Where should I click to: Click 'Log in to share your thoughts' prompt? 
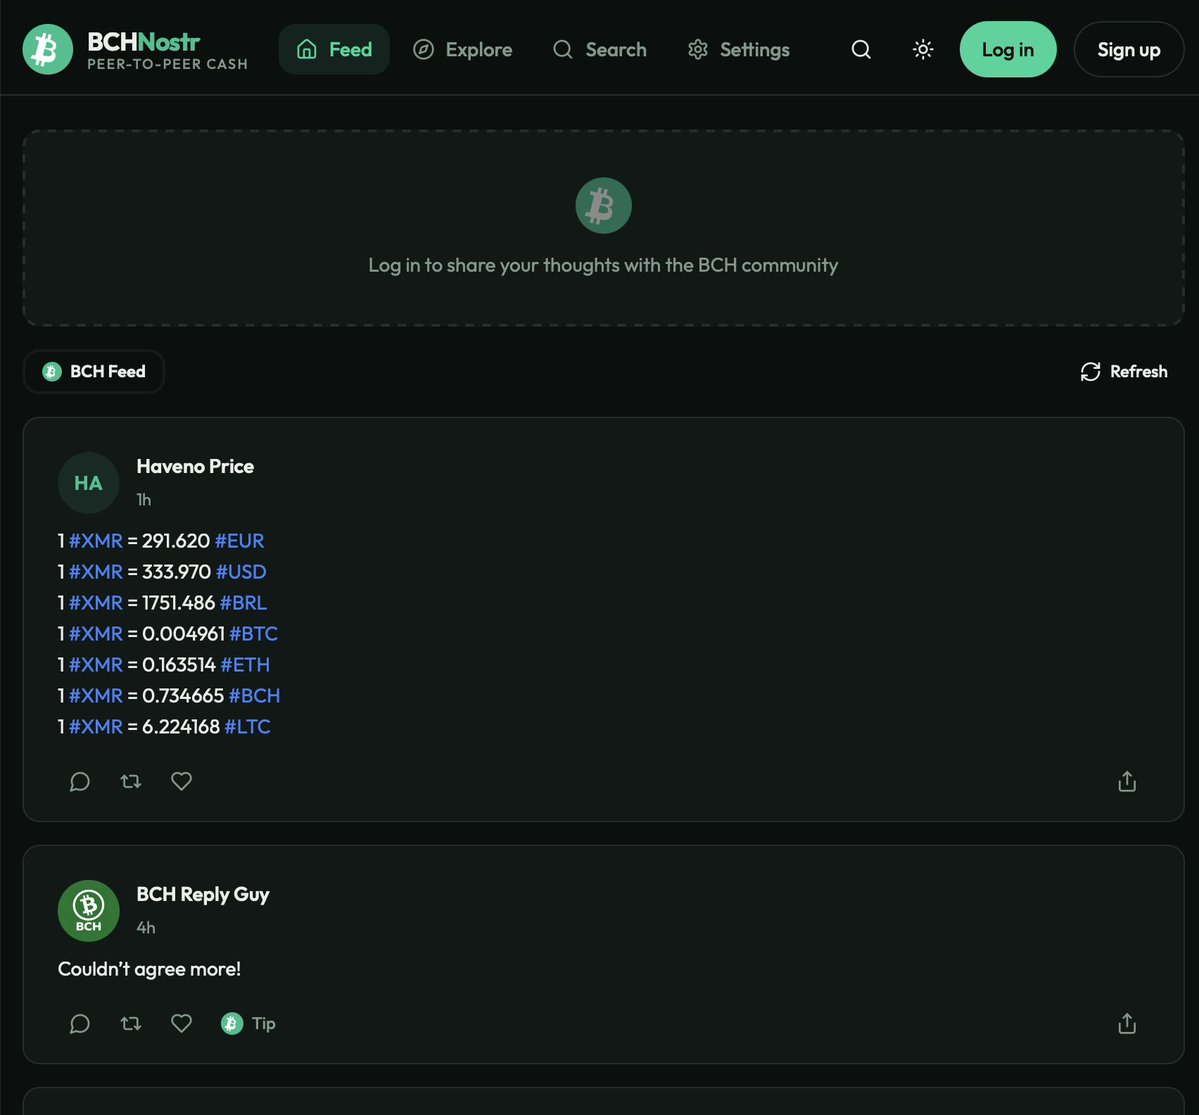click(603, 265)
